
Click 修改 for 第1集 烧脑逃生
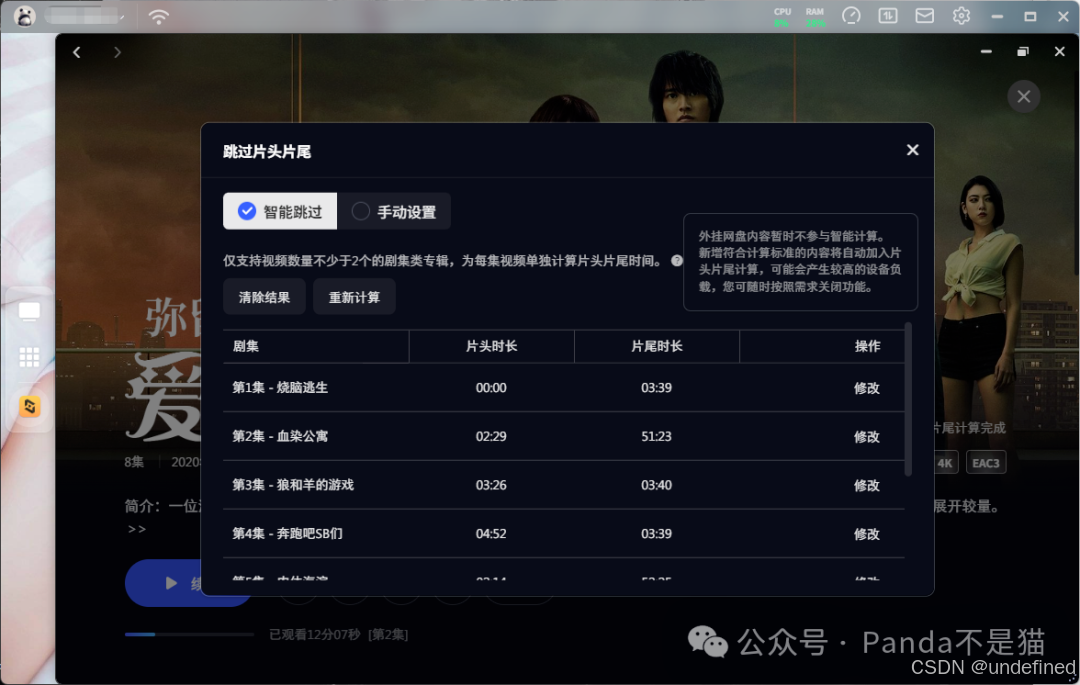coord(866,388)
